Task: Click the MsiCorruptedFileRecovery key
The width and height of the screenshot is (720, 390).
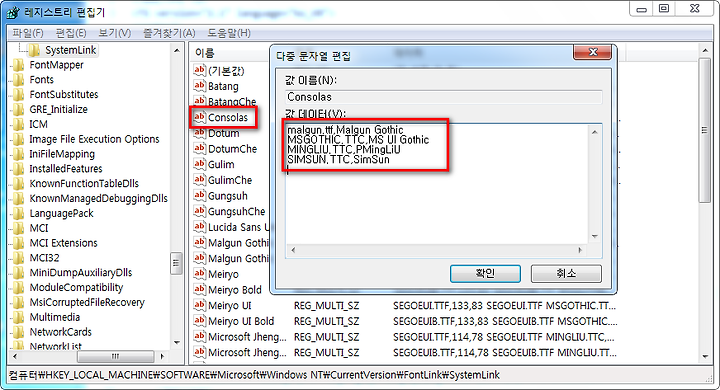Action: click(x=87, y=302)
